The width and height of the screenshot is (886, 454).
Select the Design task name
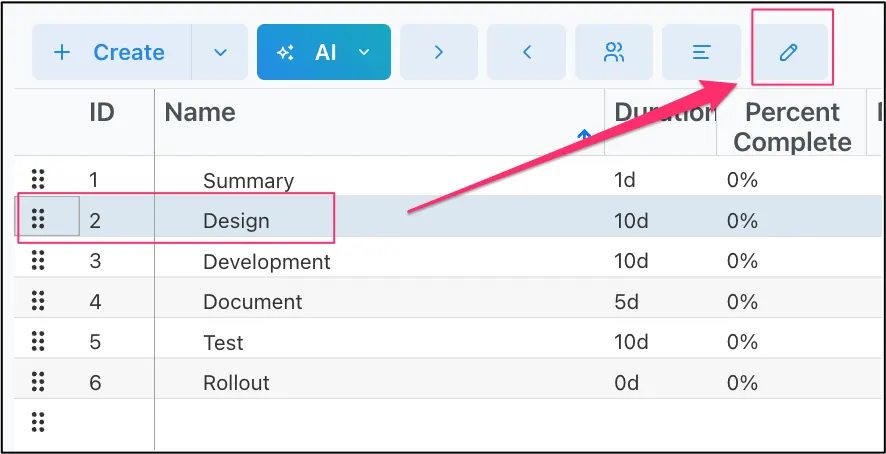tap(236, 221)
